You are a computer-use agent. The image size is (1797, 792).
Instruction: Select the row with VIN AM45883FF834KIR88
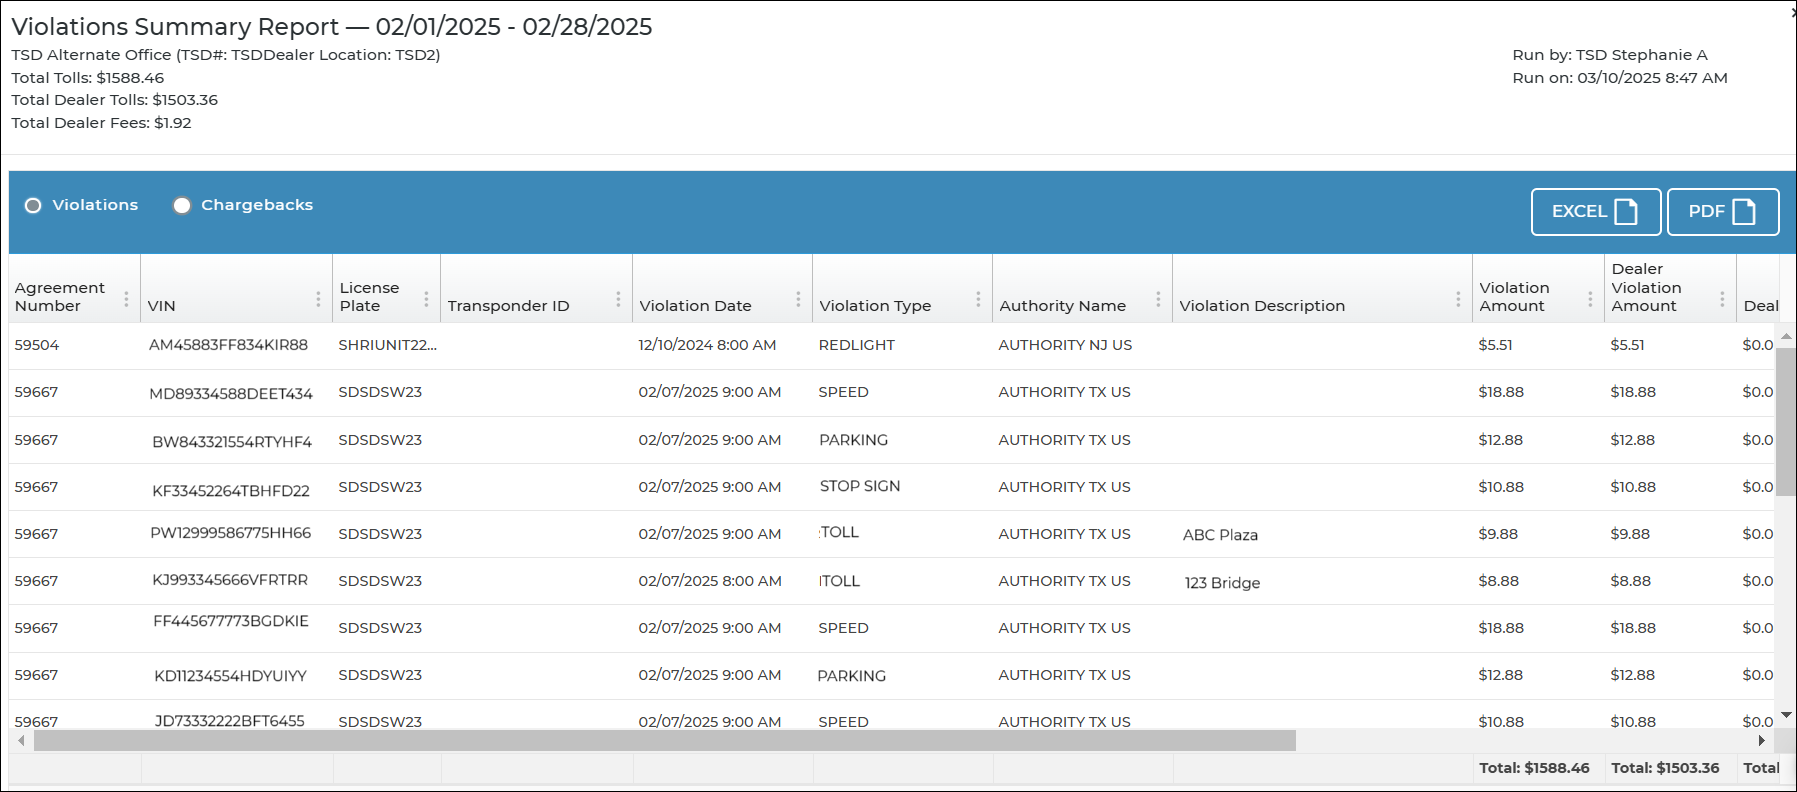tap(228, 345)
